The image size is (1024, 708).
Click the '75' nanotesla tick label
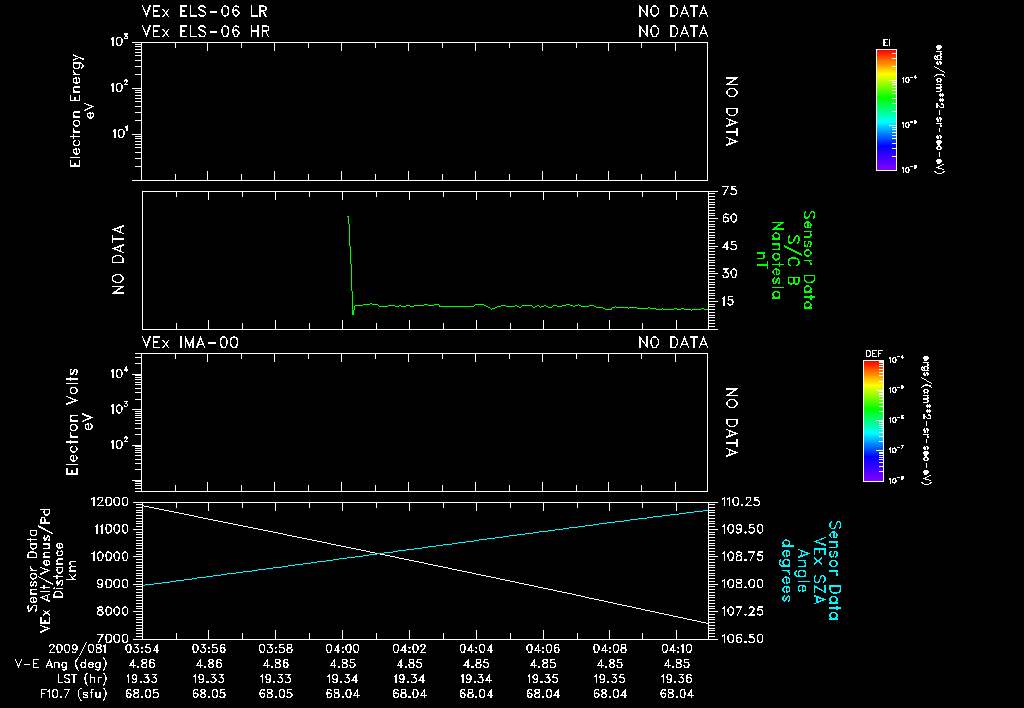(x=729, y=191)
